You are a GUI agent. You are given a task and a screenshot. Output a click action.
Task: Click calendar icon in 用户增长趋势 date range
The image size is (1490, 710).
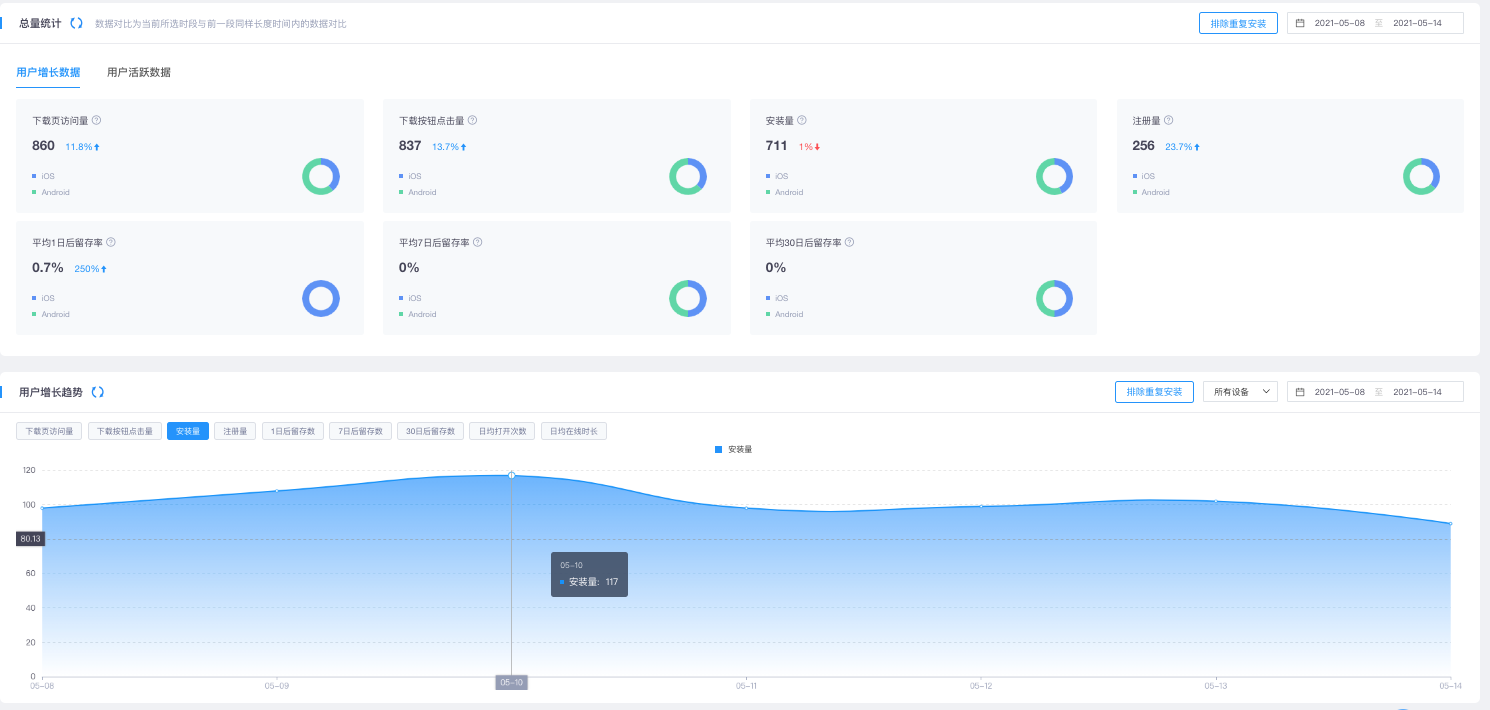tap(1300, 392)
